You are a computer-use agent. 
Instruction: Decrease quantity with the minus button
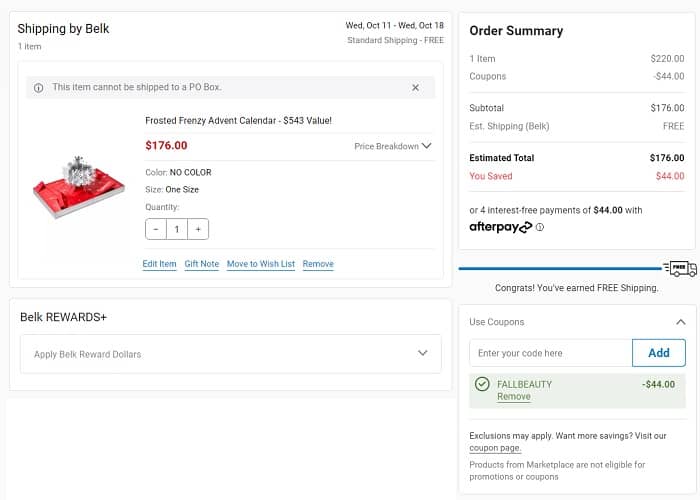[x=156, y=229]
